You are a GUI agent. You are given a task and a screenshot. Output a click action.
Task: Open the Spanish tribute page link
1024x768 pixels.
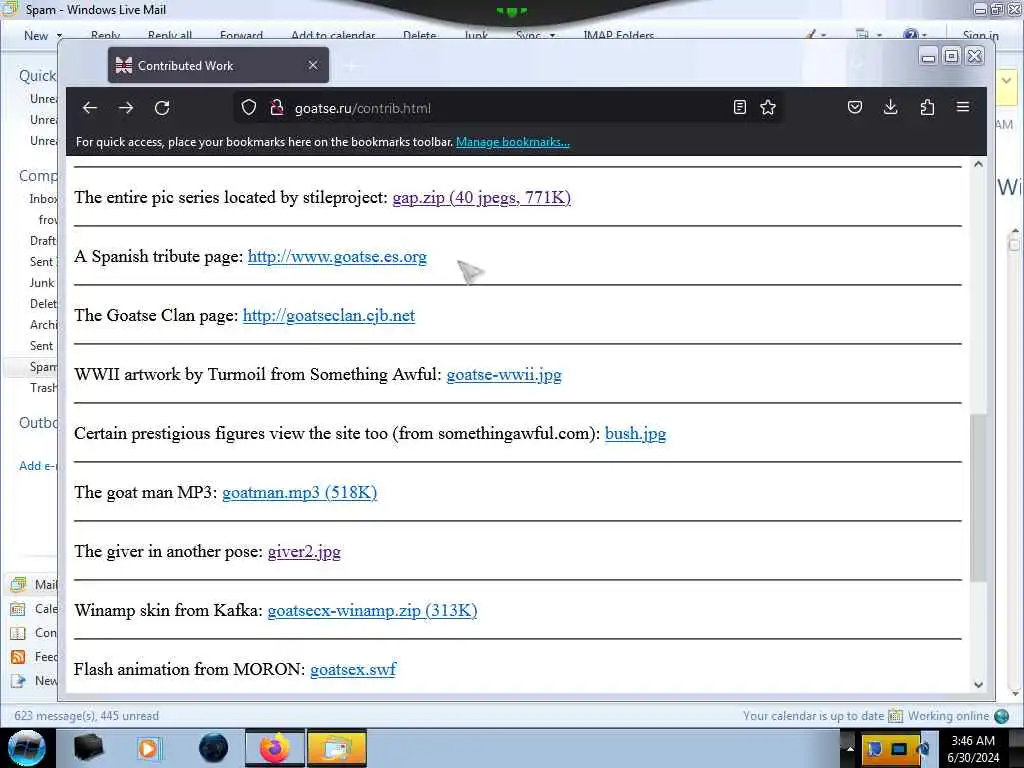coord(337,256)
